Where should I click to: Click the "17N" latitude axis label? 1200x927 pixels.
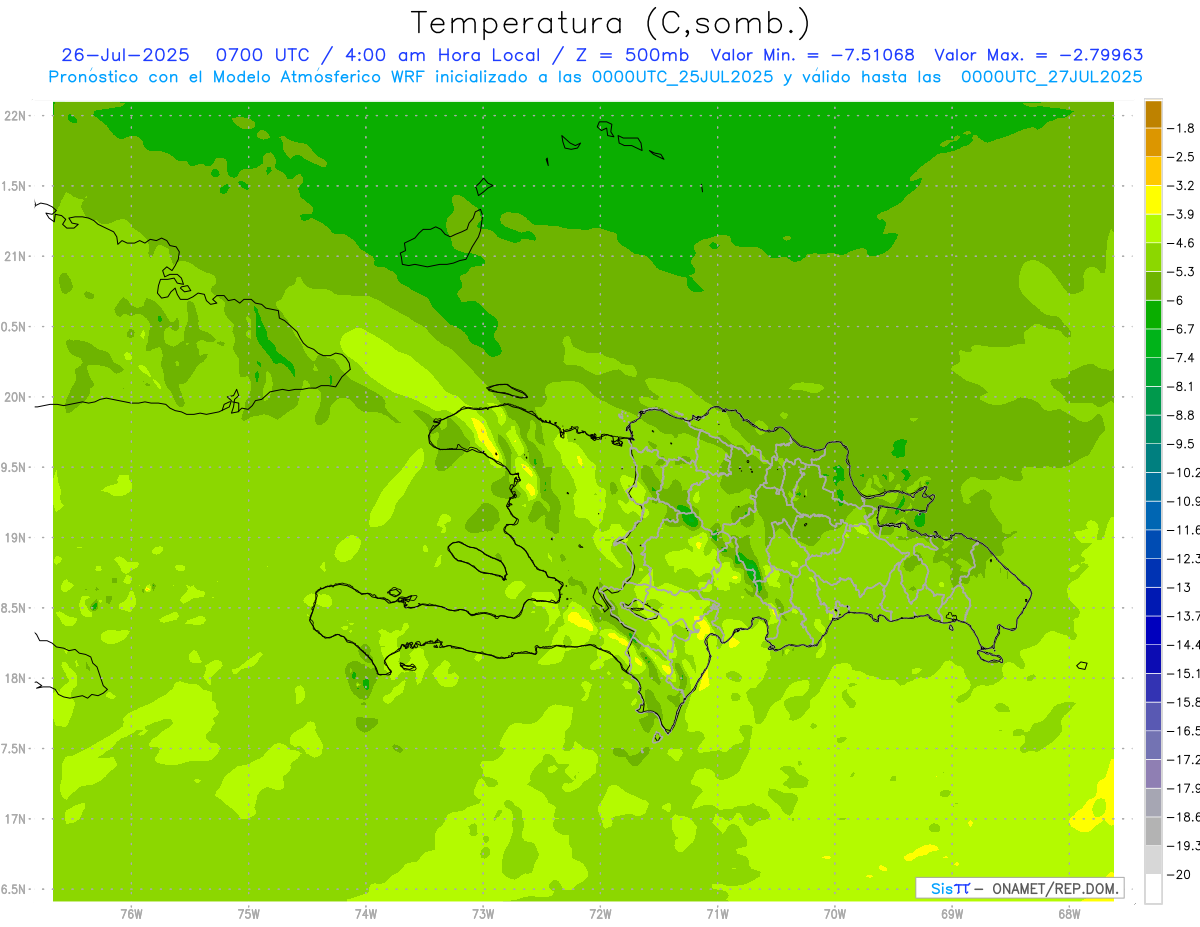click(x=15, y=820)
